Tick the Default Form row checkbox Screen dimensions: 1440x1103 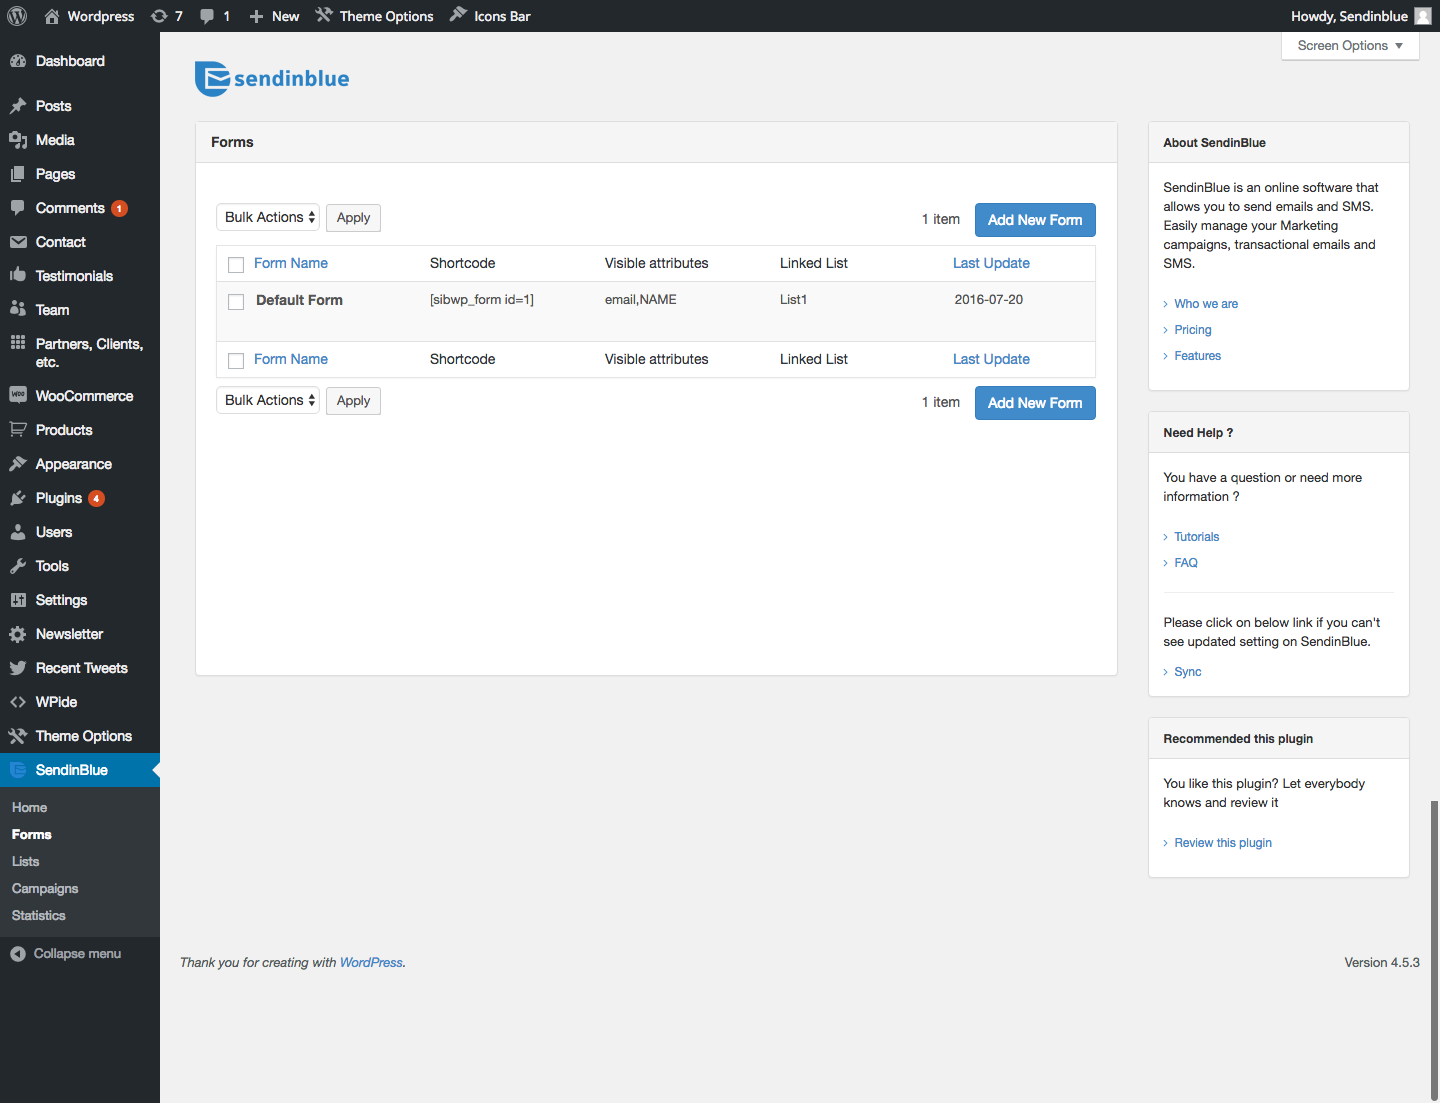coord(236,302)
